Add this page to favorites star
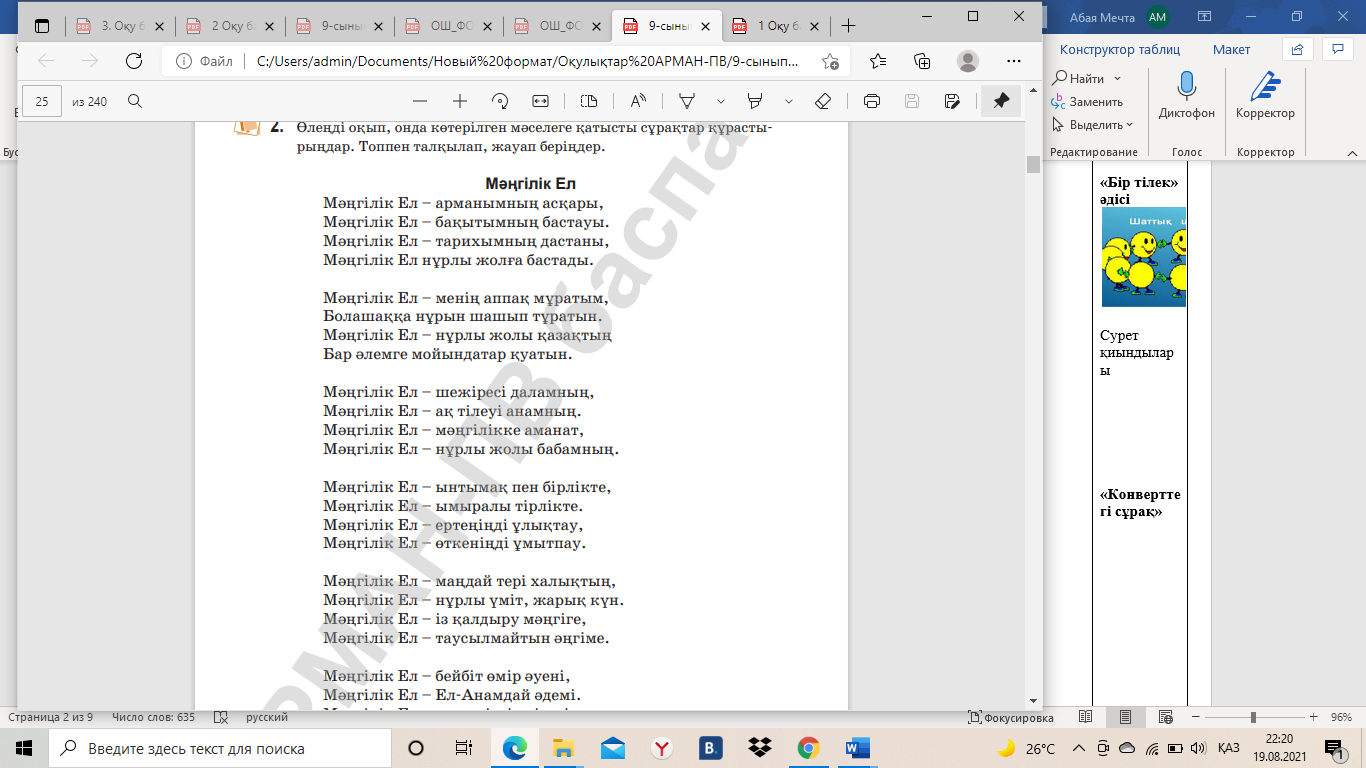1366x768 pixels. [x=830, y=61]
